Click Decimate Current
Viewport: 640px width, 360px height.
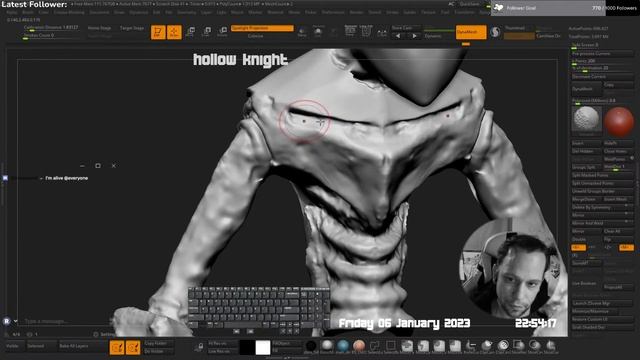point(602,77)
